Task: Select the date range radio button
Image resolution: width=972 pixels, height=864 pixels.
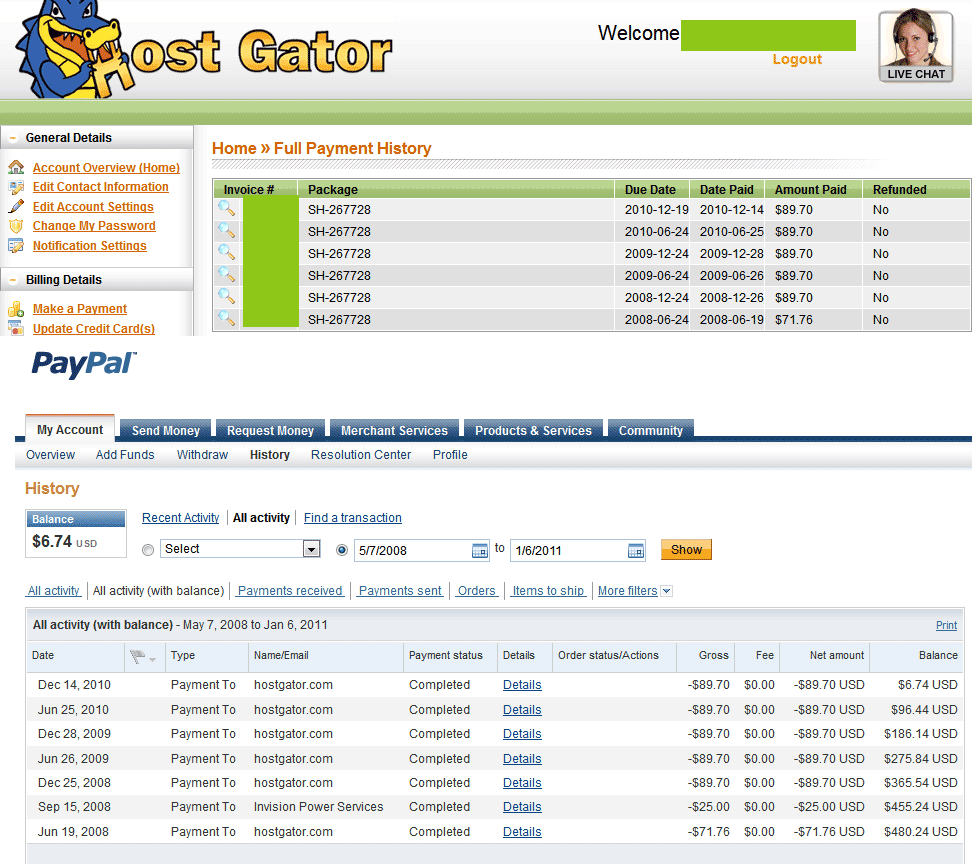Action: coord(342,550)
